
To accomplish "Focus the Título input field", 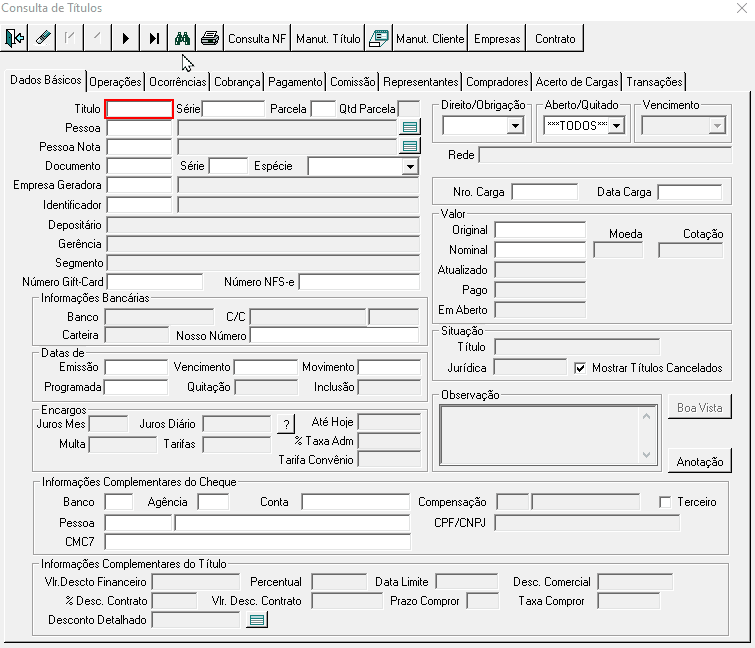I will pos(139,109).
